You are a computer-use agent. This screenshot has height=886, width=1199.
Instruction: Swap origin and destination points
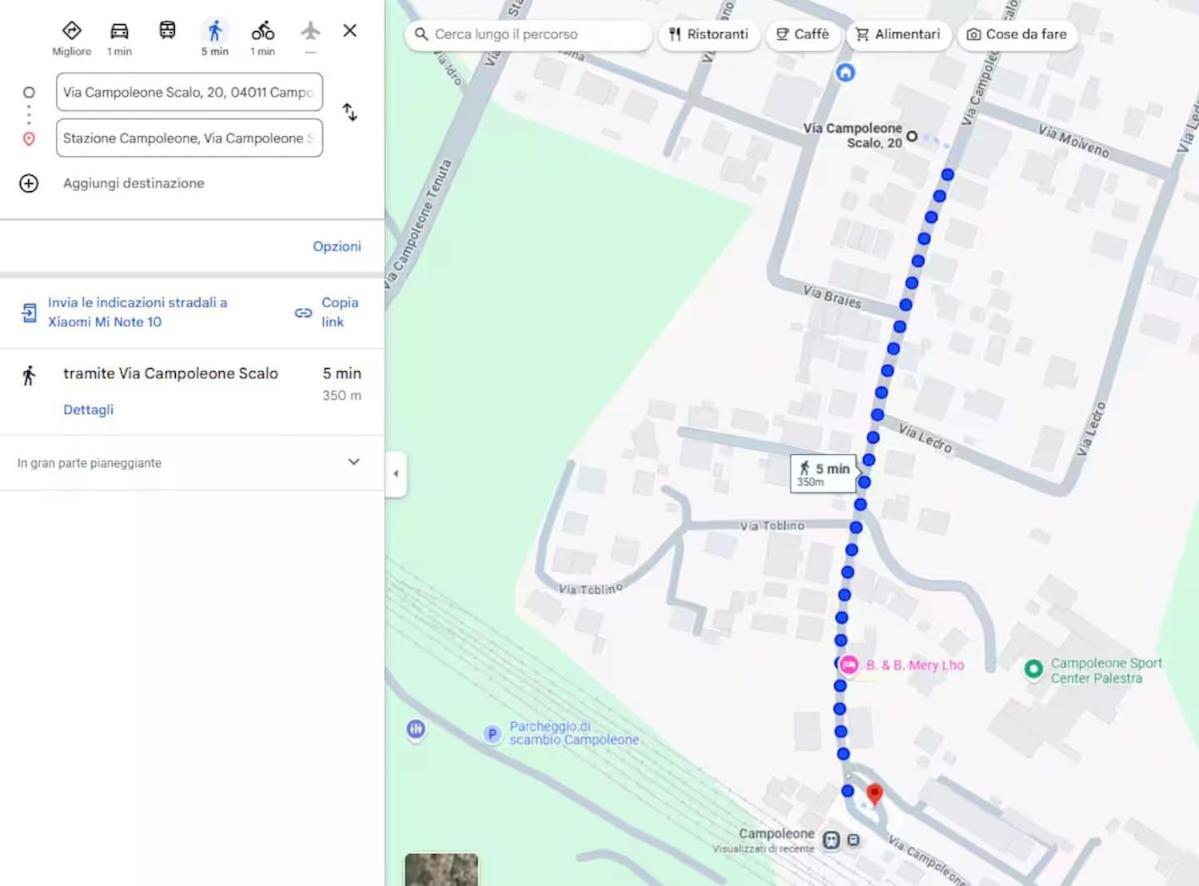coord(350,112)
